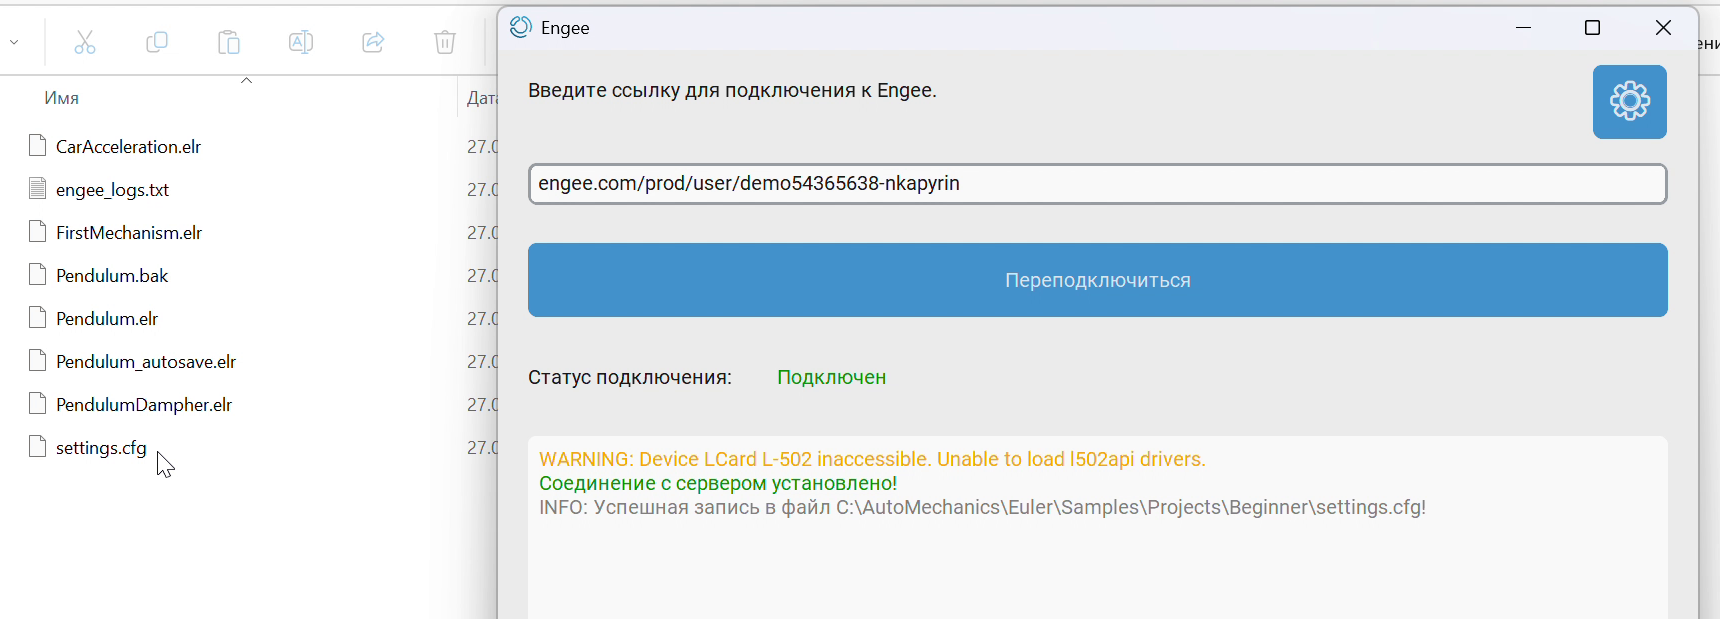Click the Cut scissors icon in Explorer
The height and width of the screenshot is (619, 1720).
85,42
